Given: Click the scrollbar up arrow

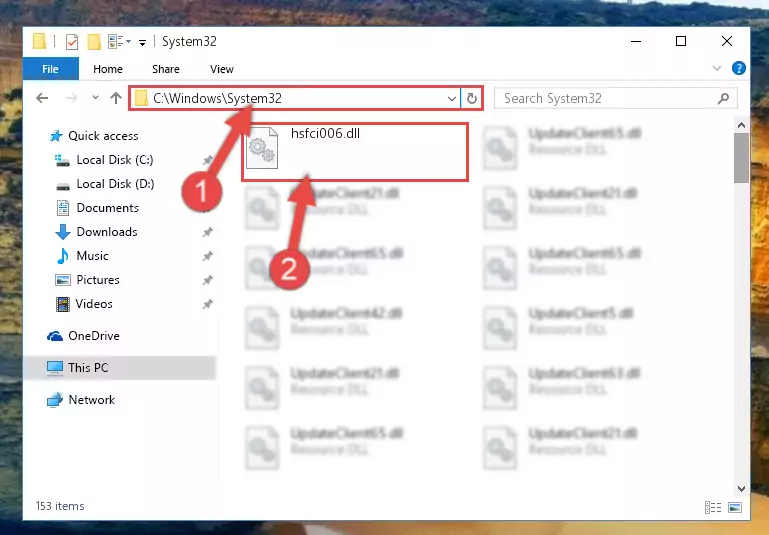Looking at the screenshot, I should coord(742,125).
